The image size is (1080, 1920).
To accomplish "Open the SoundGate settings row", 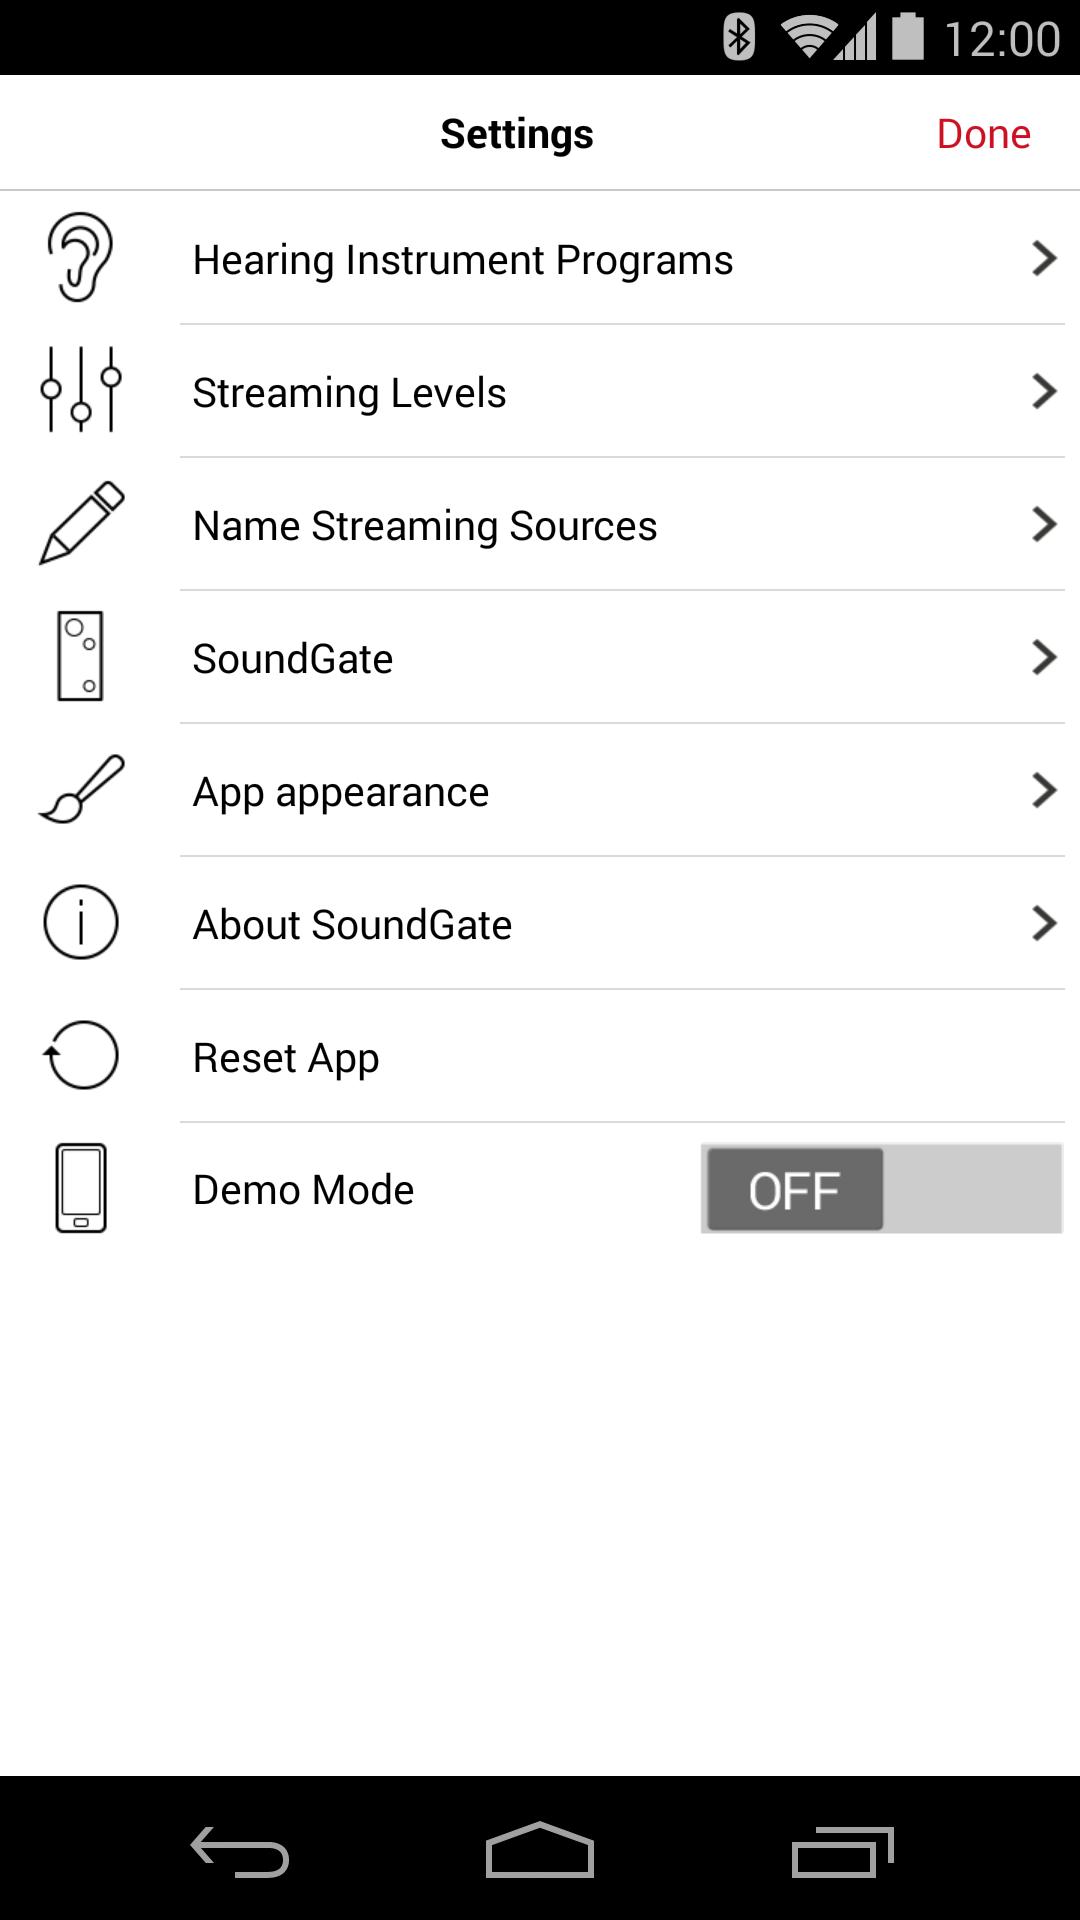I will [x=540, y=657].
